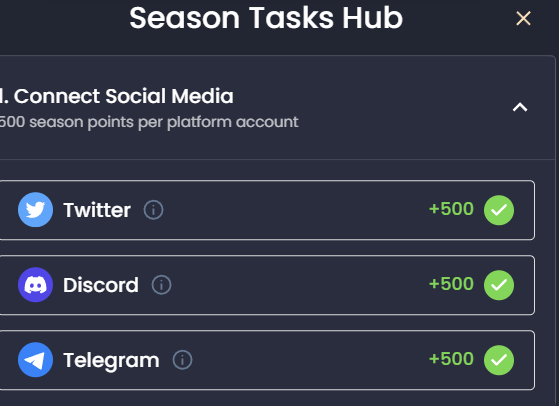
Task: Collapse the Connect Social Media section
Action: coord(520,107)
